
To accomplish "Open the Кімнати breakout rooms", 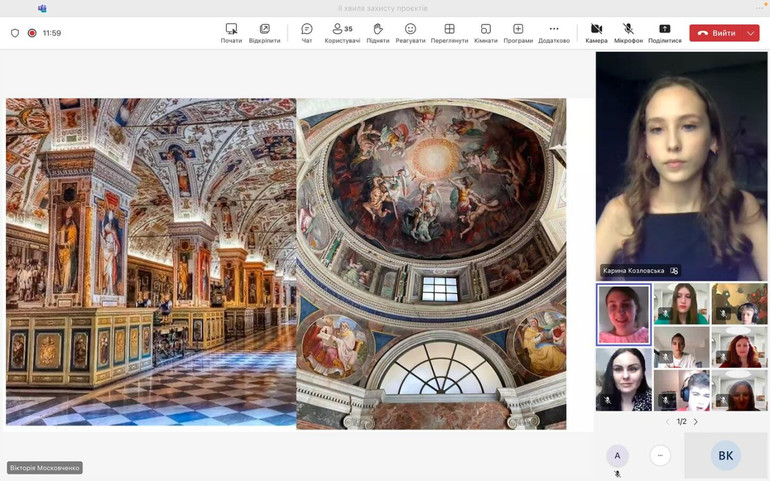I will (x=486, y=33).
